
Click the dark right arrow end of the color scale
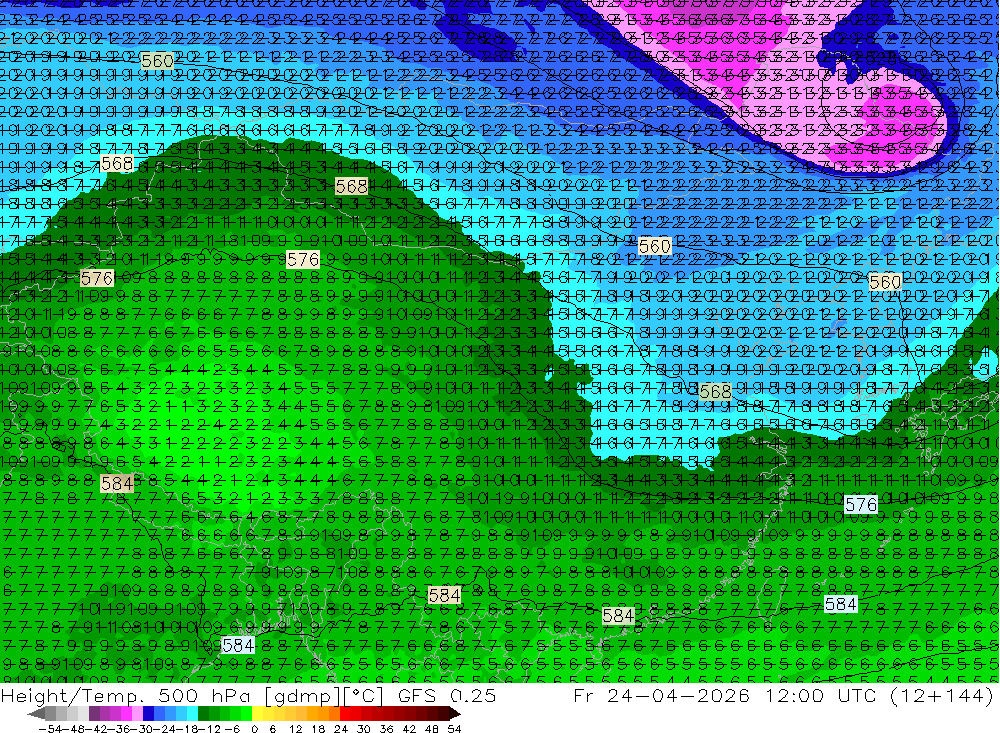click(455, 714)
